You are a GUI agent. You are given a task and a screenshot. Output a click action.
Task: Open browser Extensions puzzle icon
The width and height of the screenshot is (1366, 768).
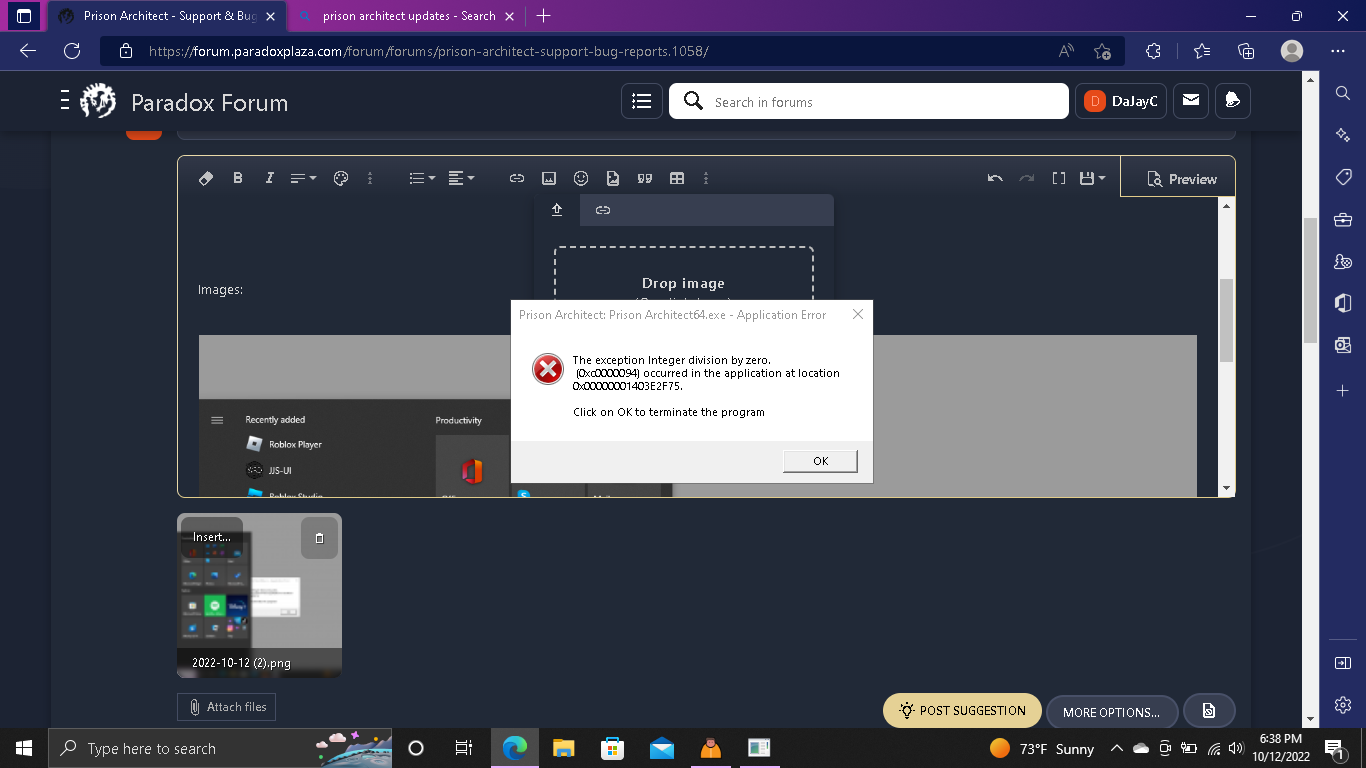pos(1153,51)
